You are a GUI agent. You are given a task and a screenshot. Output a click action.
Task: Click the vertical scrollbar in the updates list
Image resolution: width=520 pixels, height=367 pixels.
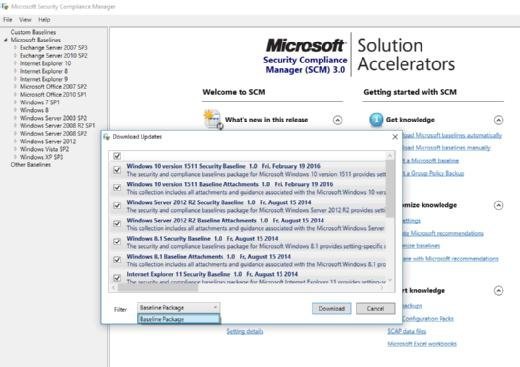[x=389, y=188]
